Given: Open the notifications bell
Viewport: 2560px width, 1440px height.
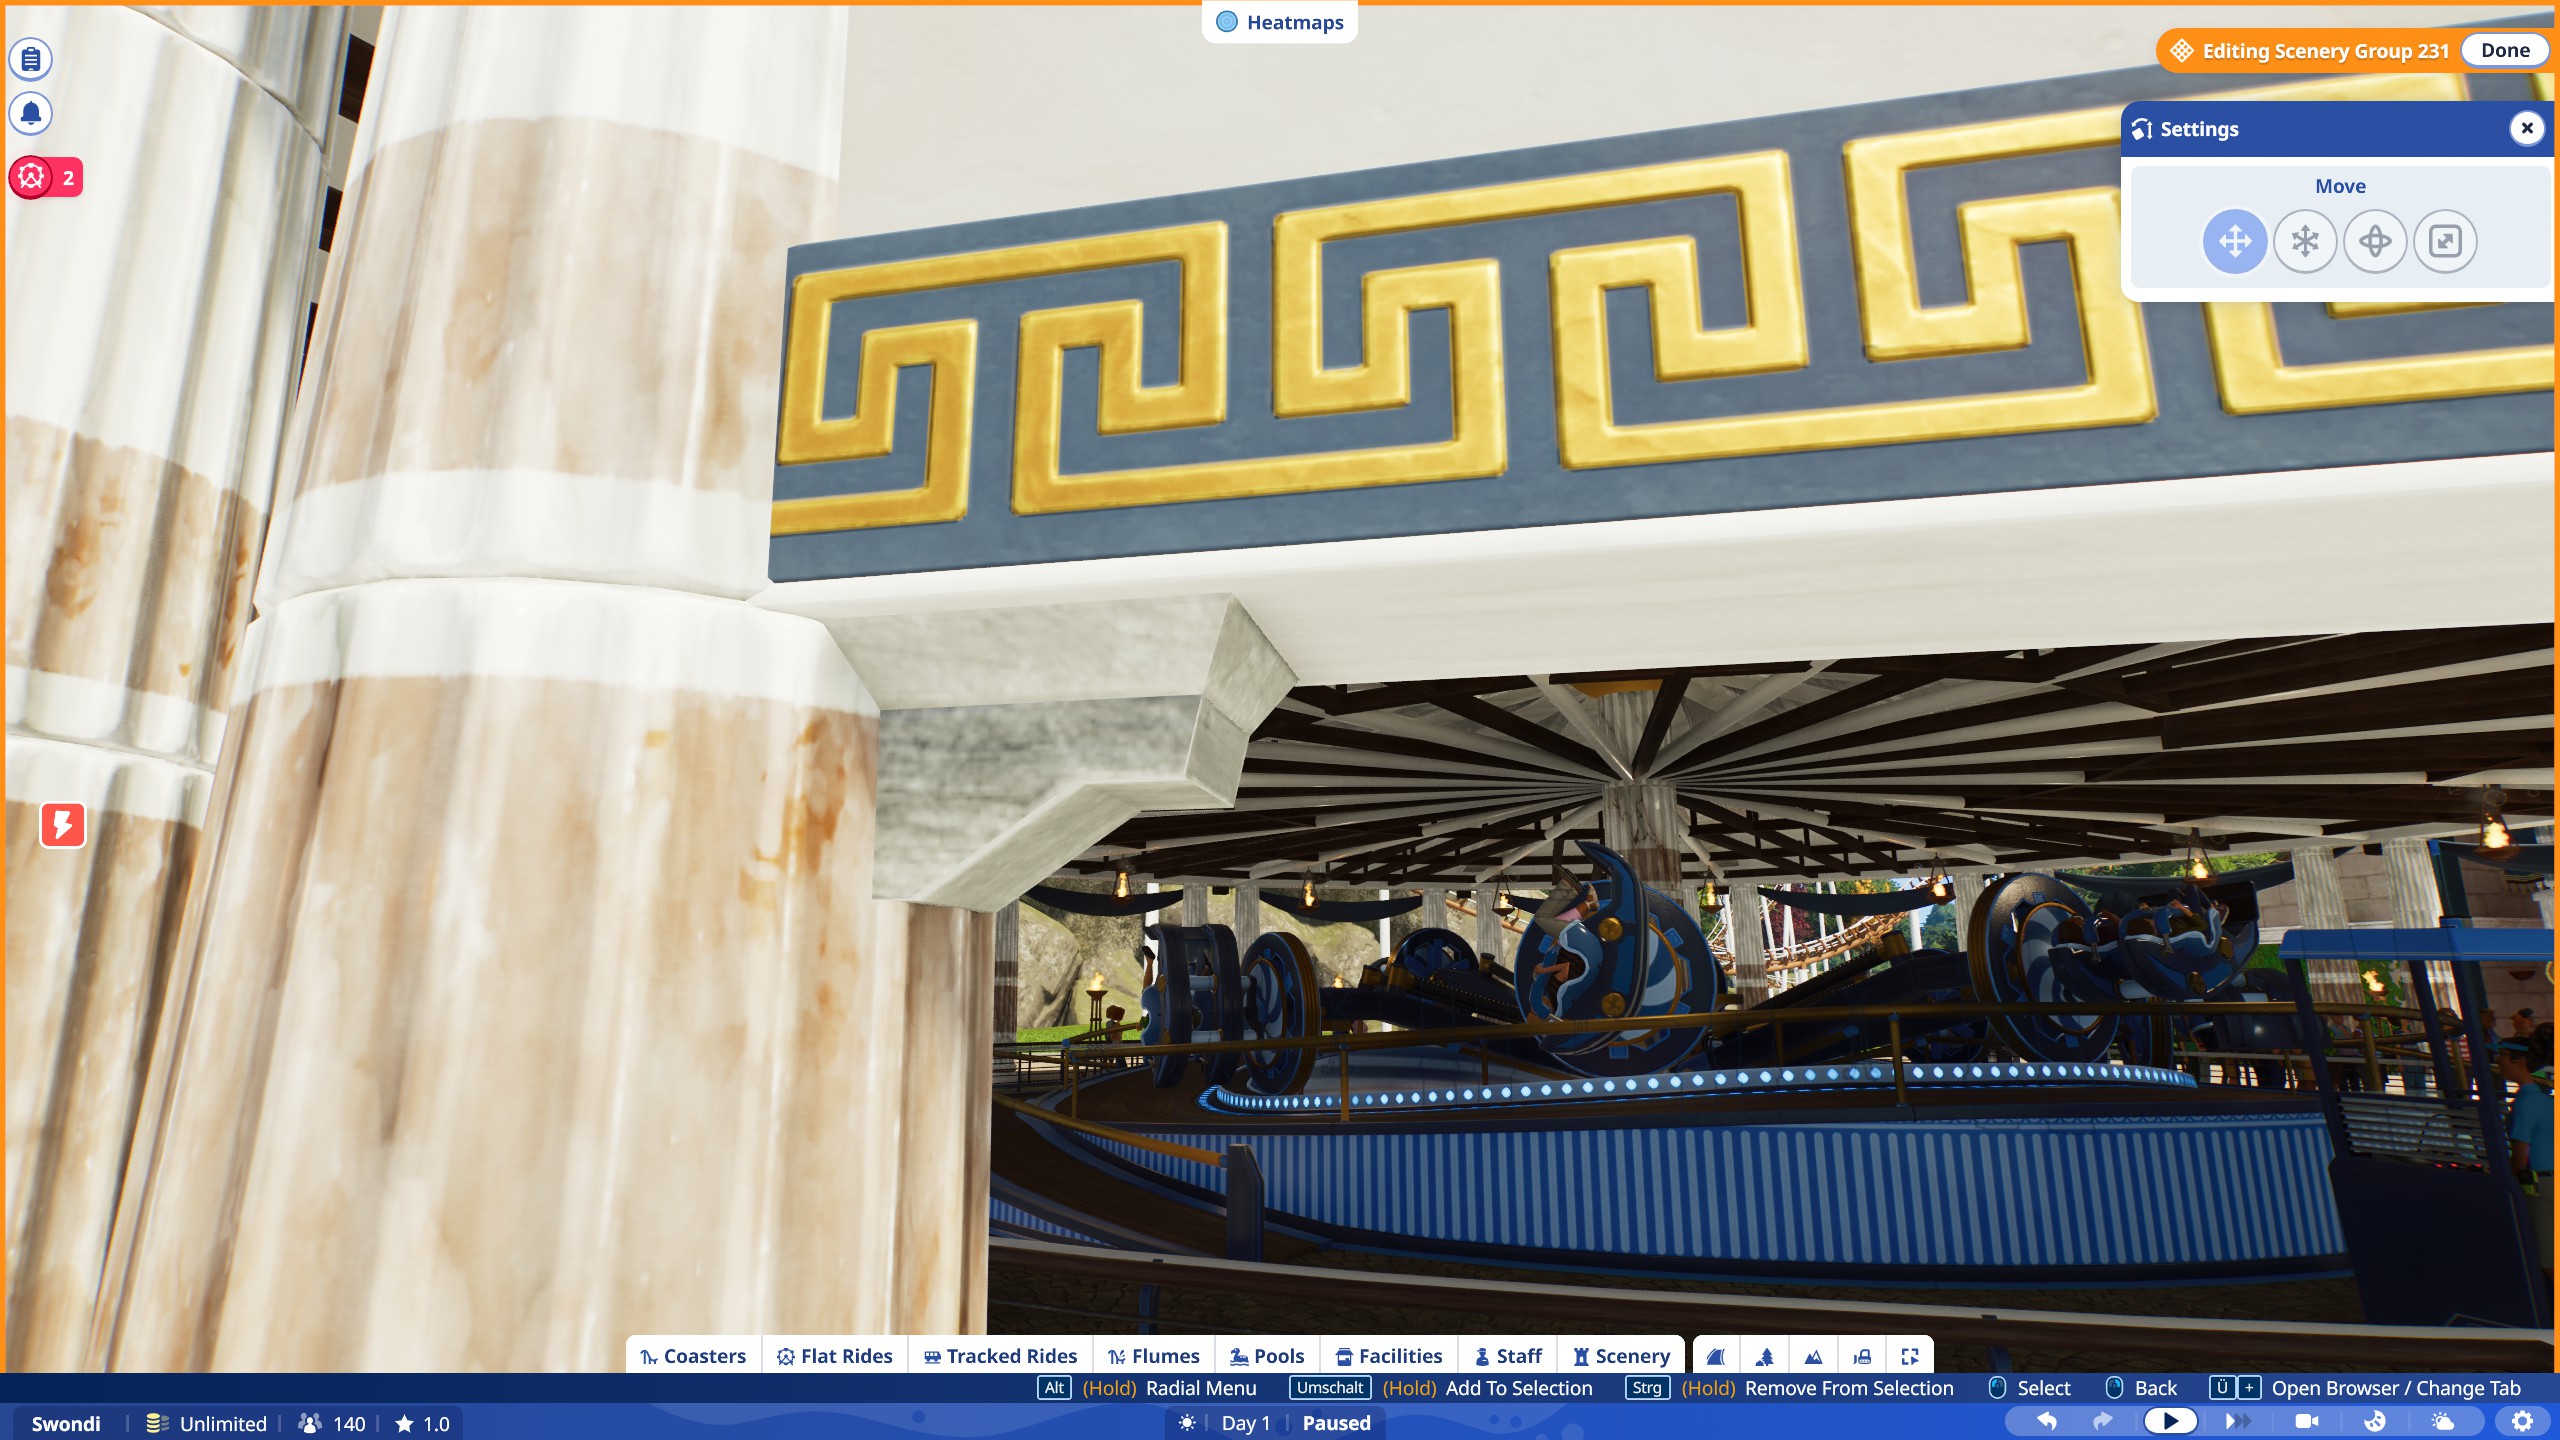Looking at the screenshot, I should [31, 113].
